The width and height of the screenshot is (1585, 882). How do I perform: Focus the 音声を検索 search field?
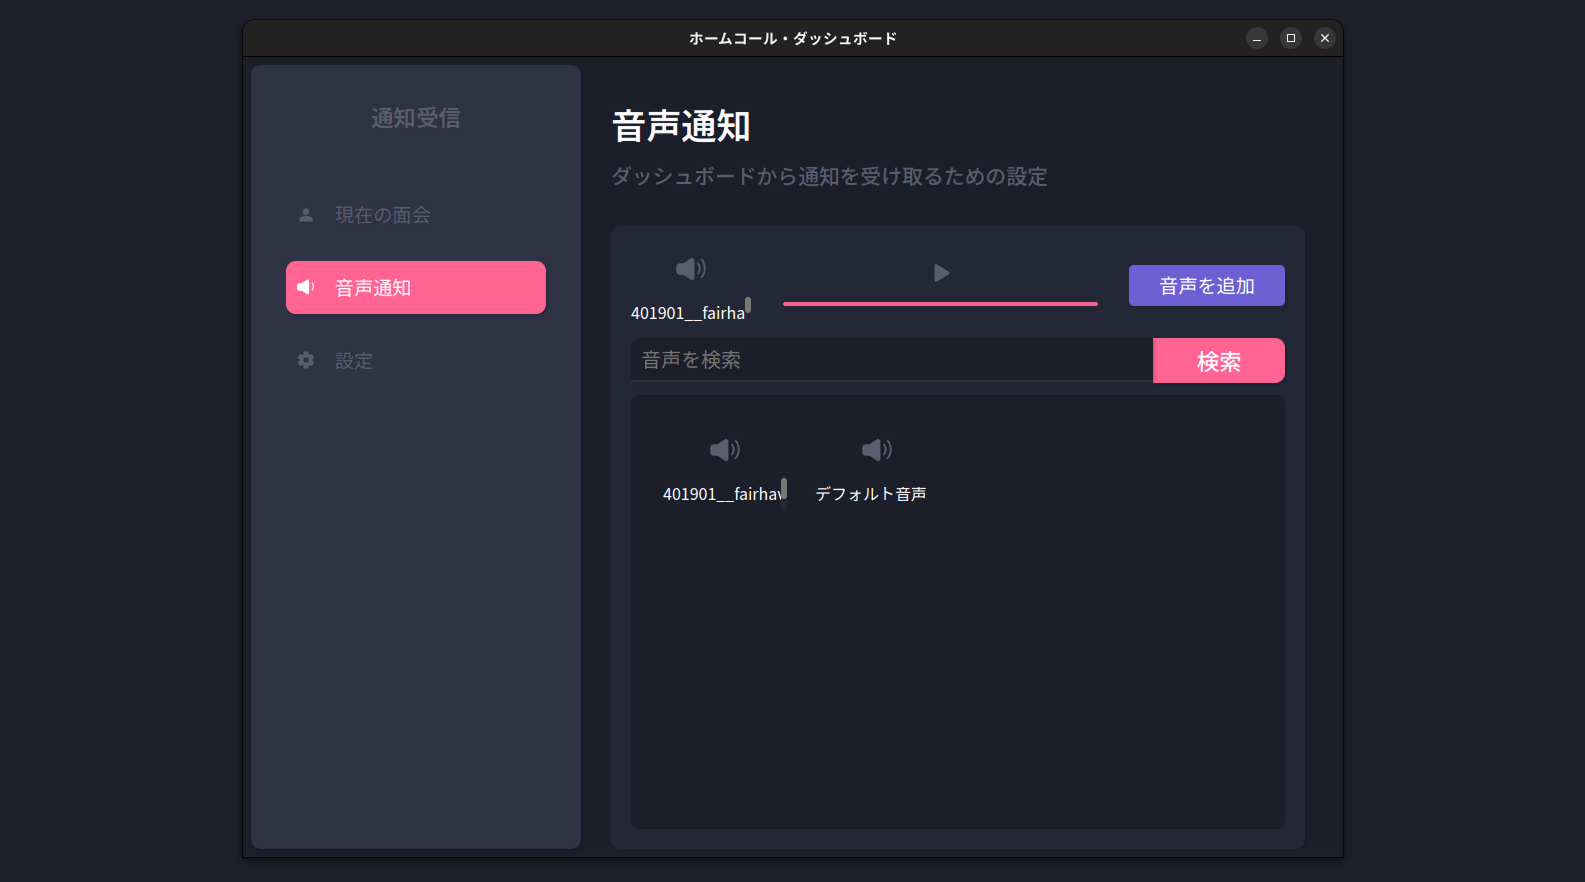click(891, 360)
